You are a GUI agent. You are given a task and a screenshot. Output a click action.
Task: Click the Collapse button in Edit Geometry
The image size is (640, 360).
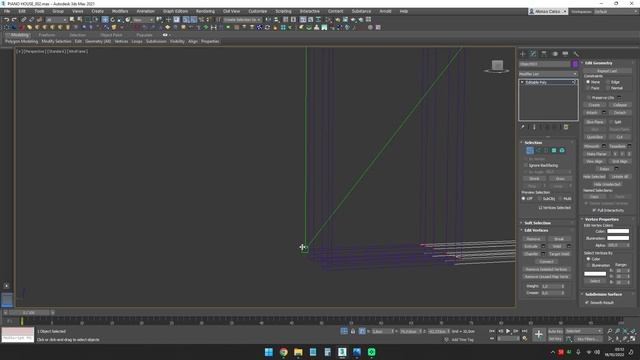point(620,105)
